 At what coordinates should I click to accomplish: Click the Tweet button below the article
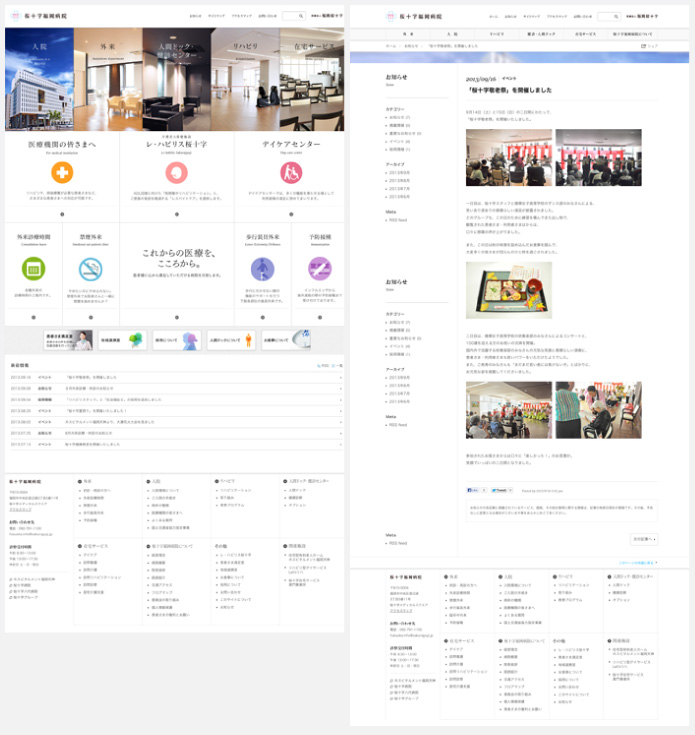coord(501,491)
